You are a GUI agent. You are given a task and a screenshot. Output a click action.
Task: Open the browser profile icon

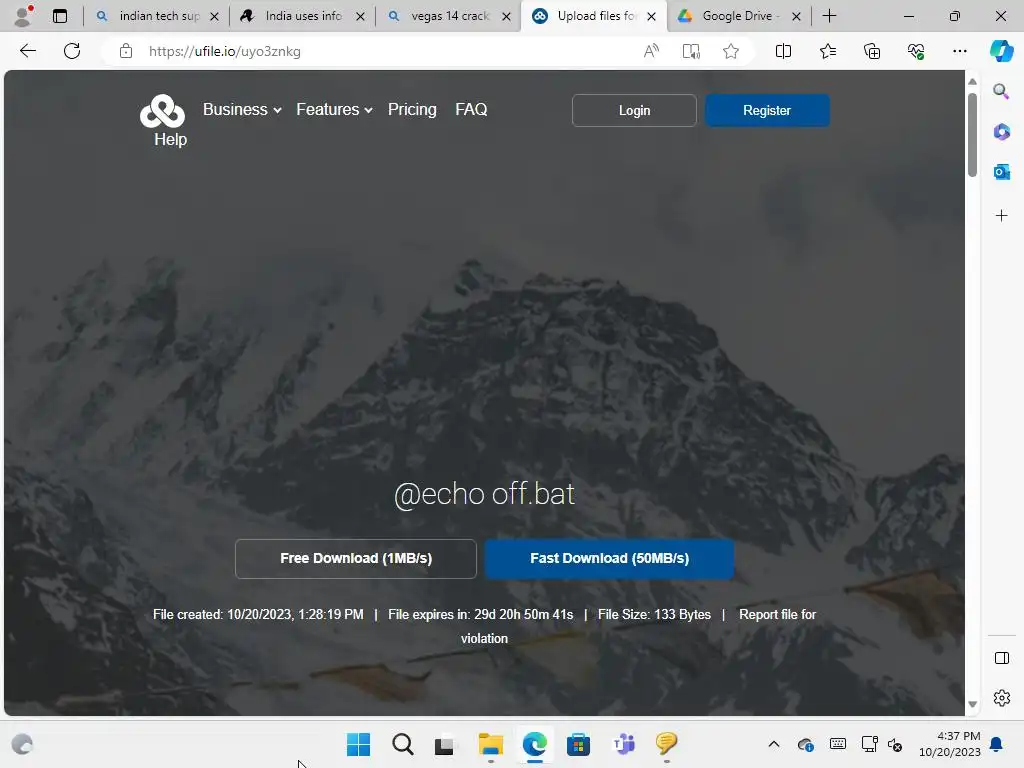24,16
